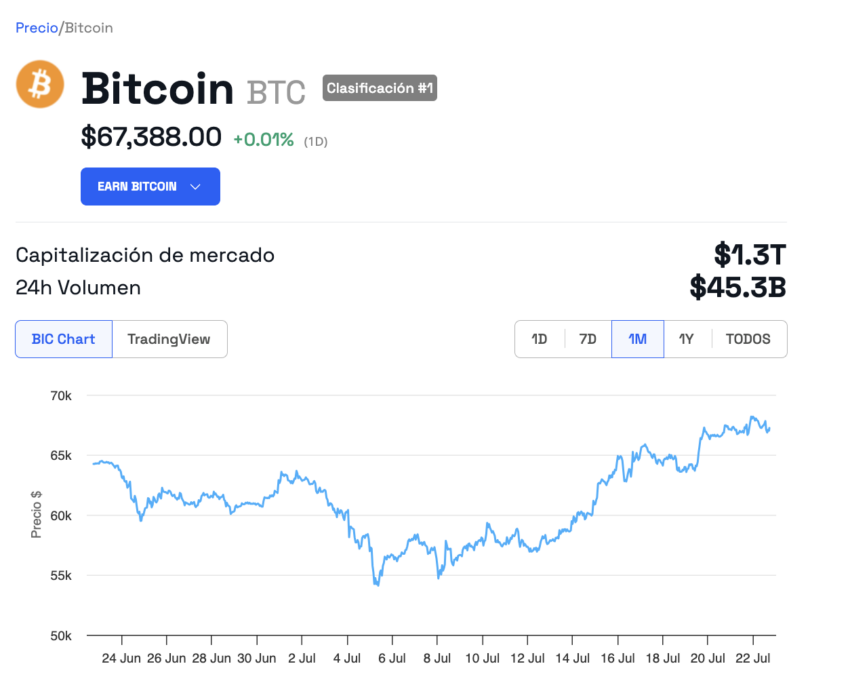Viewport: 850px width, 685px height.
Task: Click the Clasificación #1 rank badge
Action: point(379,88)
